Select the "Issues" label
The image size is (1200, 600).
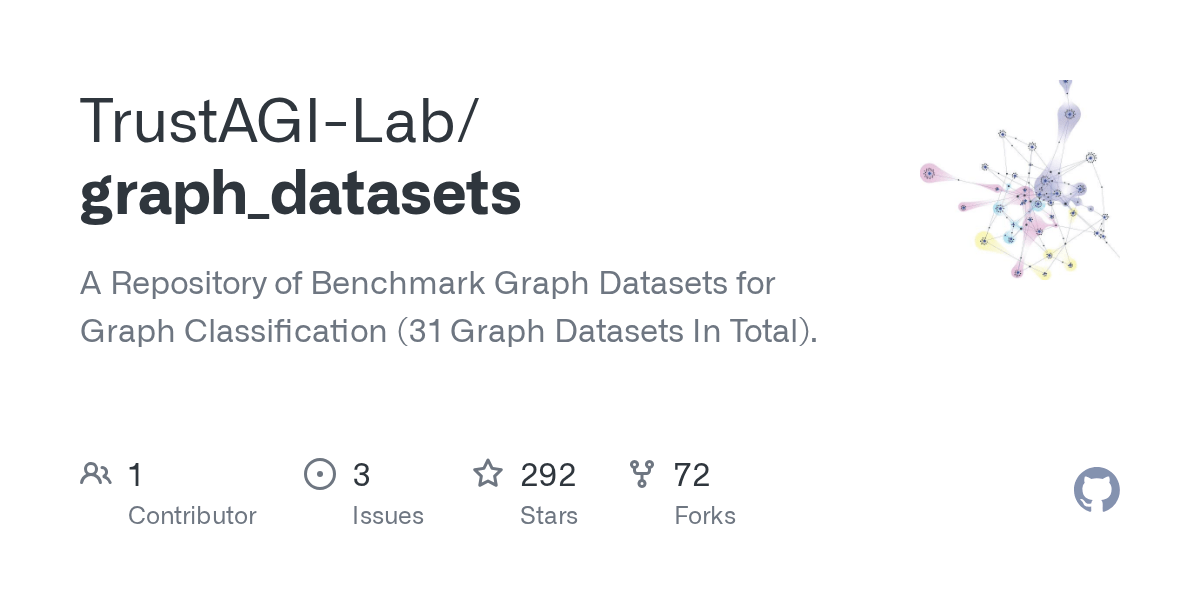[x=388, y=516]
